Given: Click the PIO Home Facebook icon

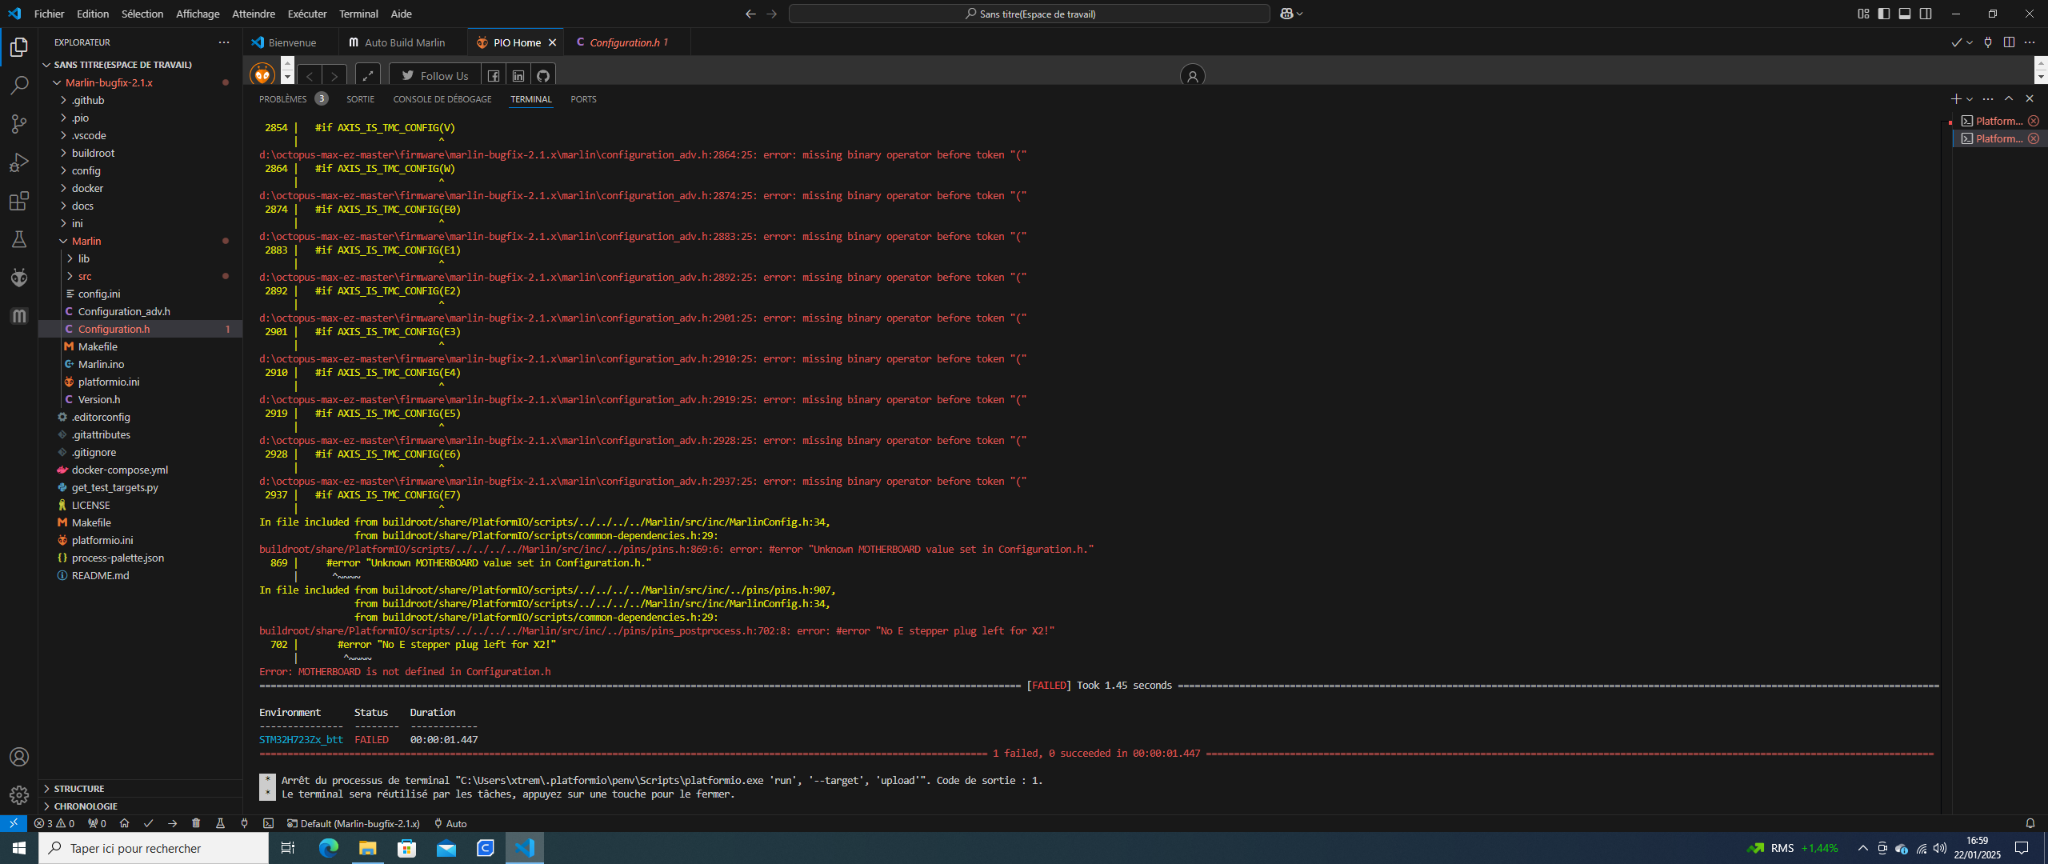Looking at the screenshot, I should click(493, 76).
